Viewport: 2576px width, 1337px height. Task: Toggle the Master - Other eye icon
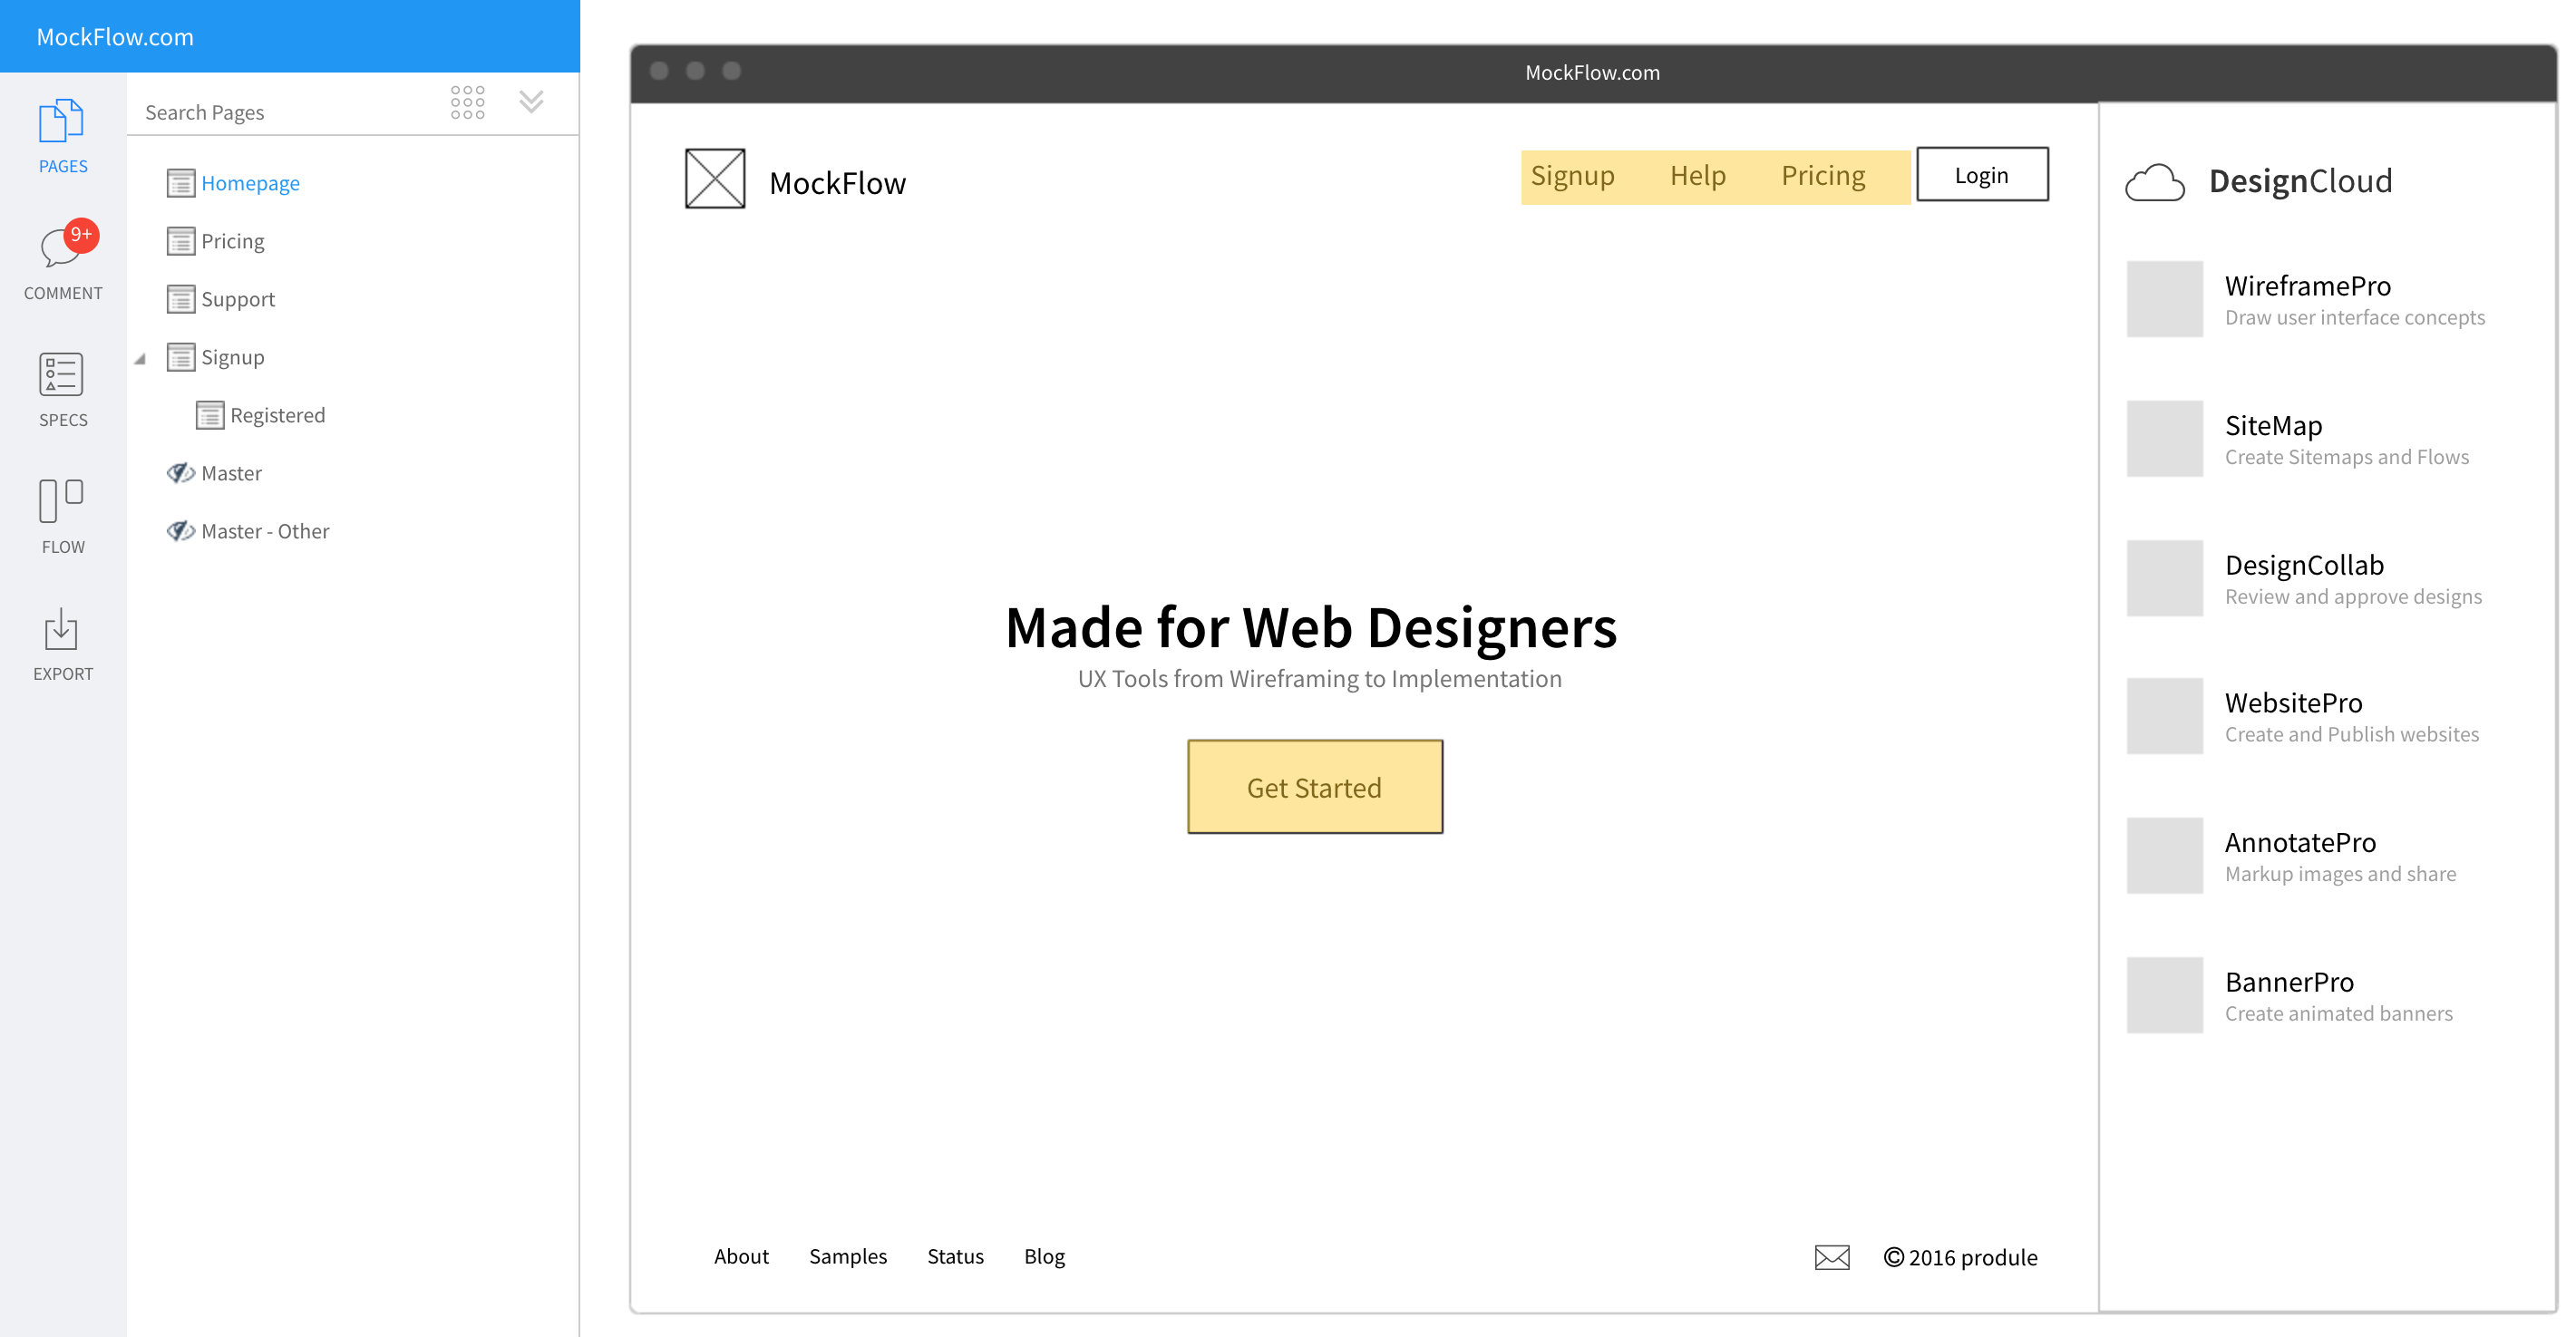[180, 531]
